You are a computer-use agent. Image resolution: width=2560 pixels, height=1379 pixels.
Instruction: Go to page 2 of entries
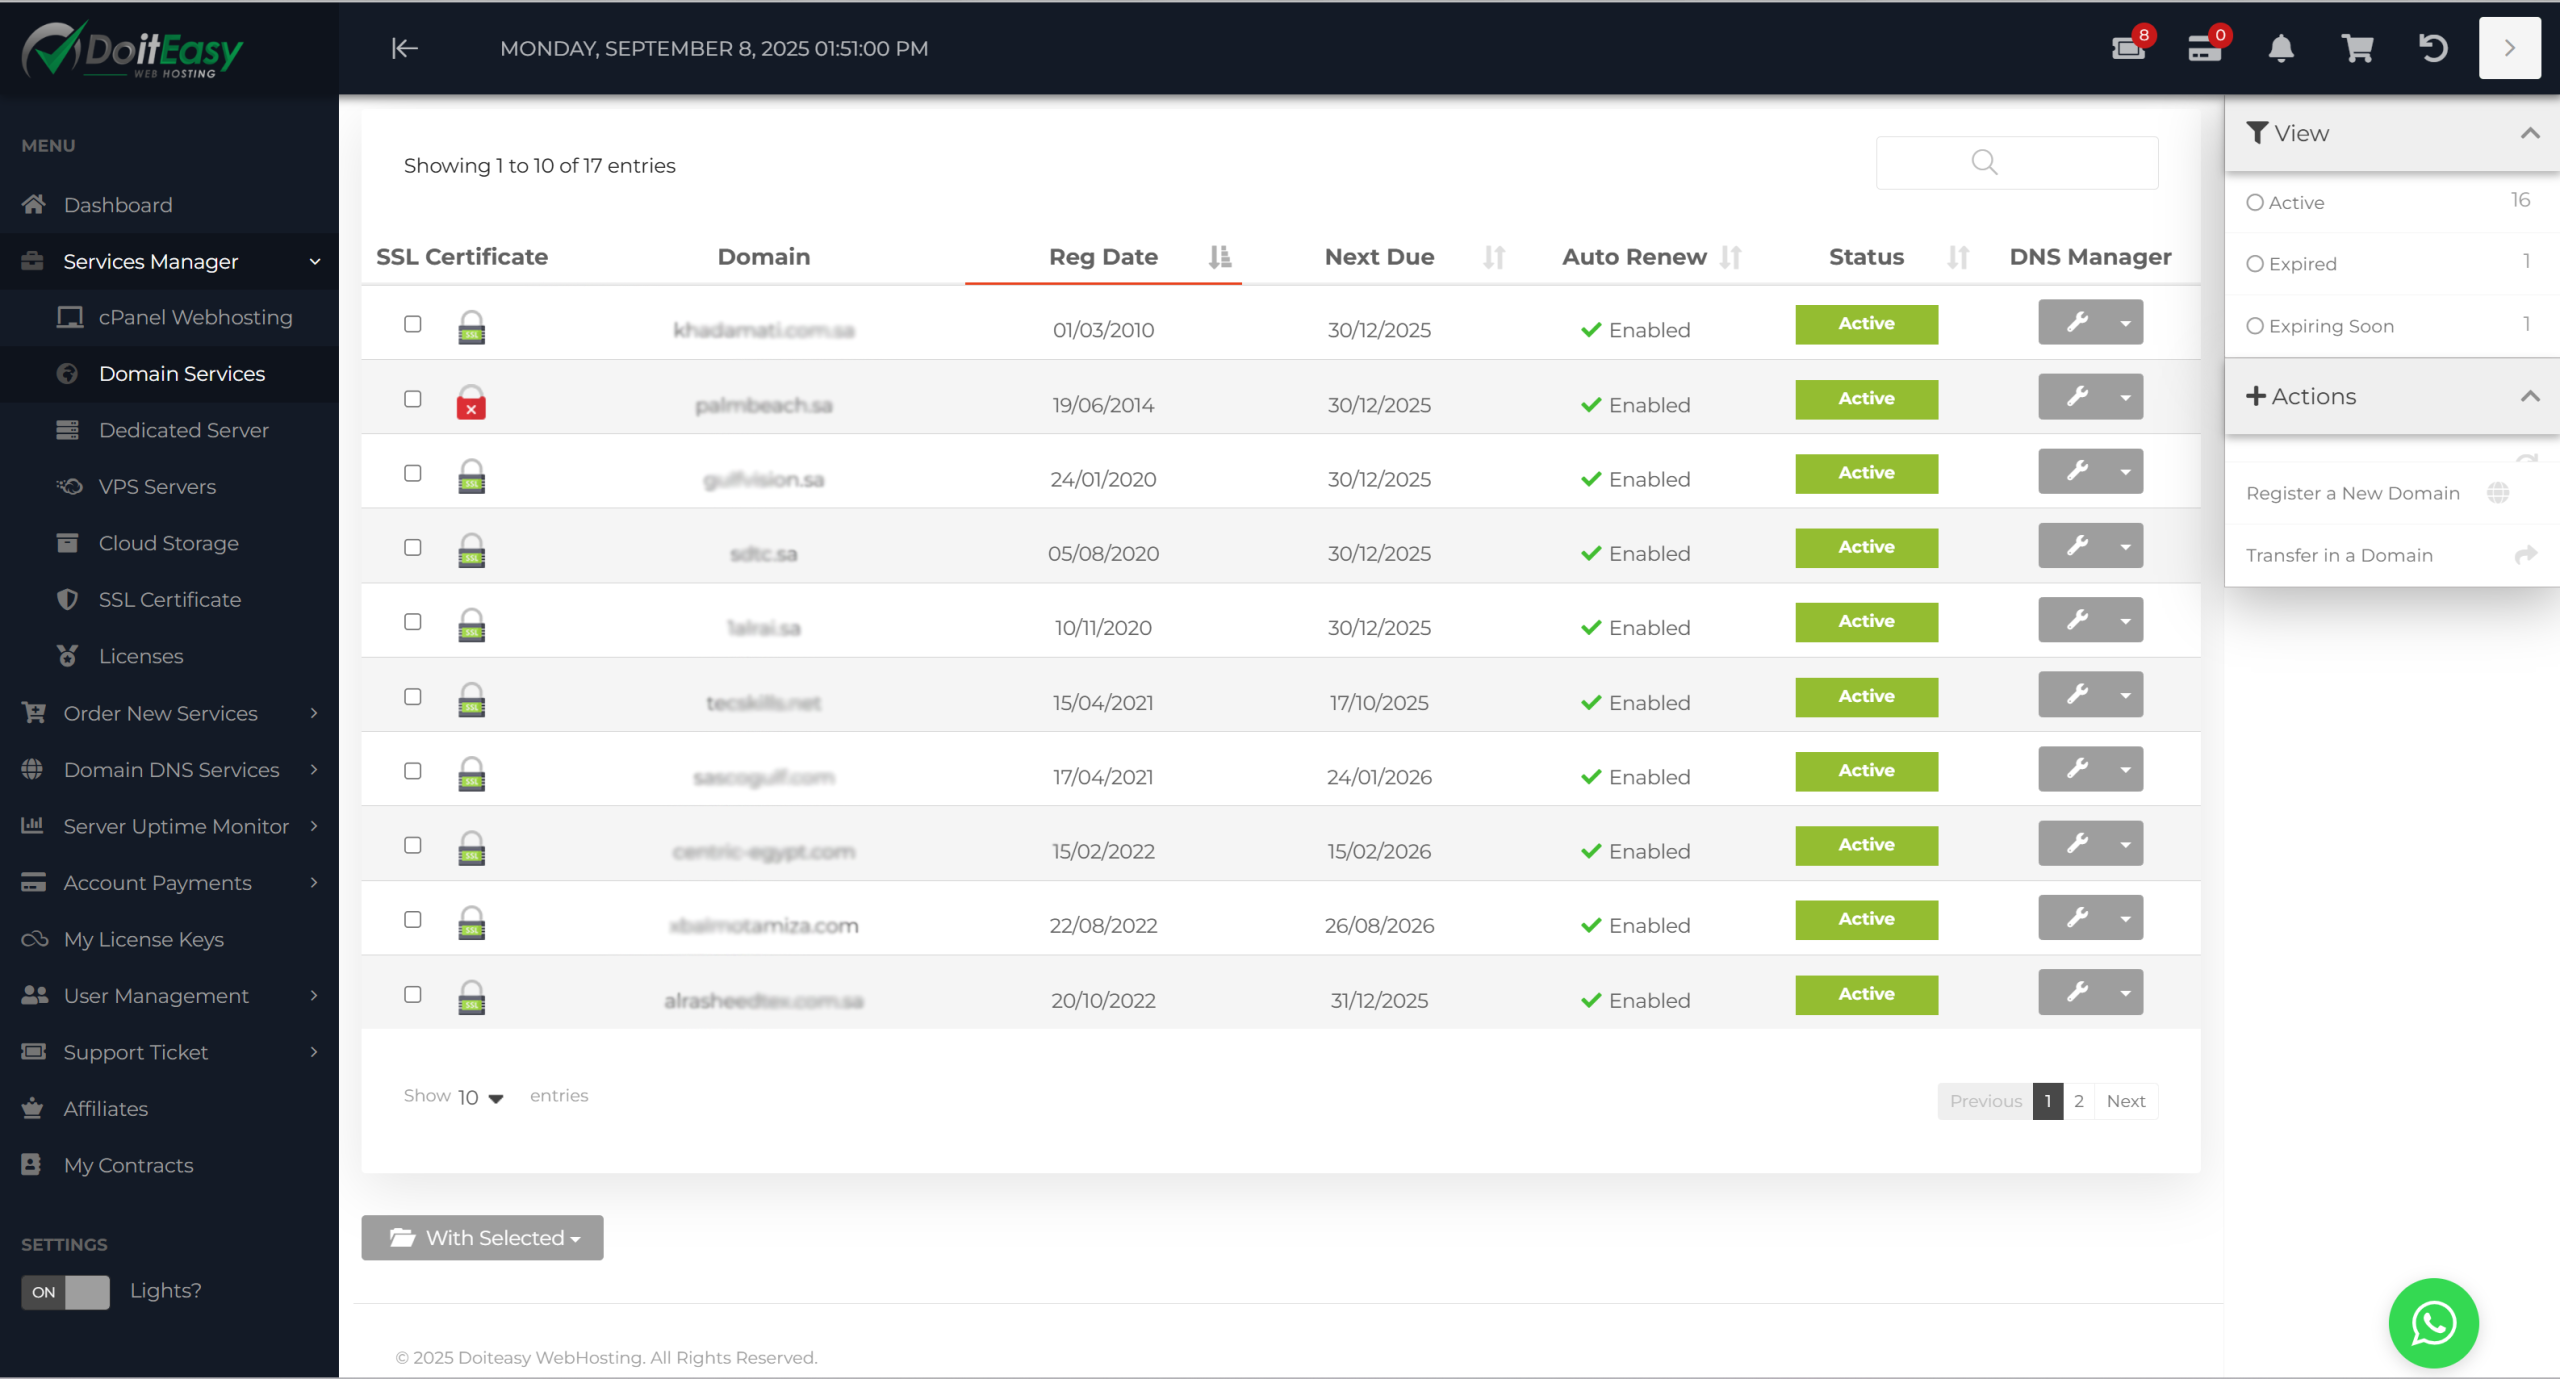pos(2079,1101)
